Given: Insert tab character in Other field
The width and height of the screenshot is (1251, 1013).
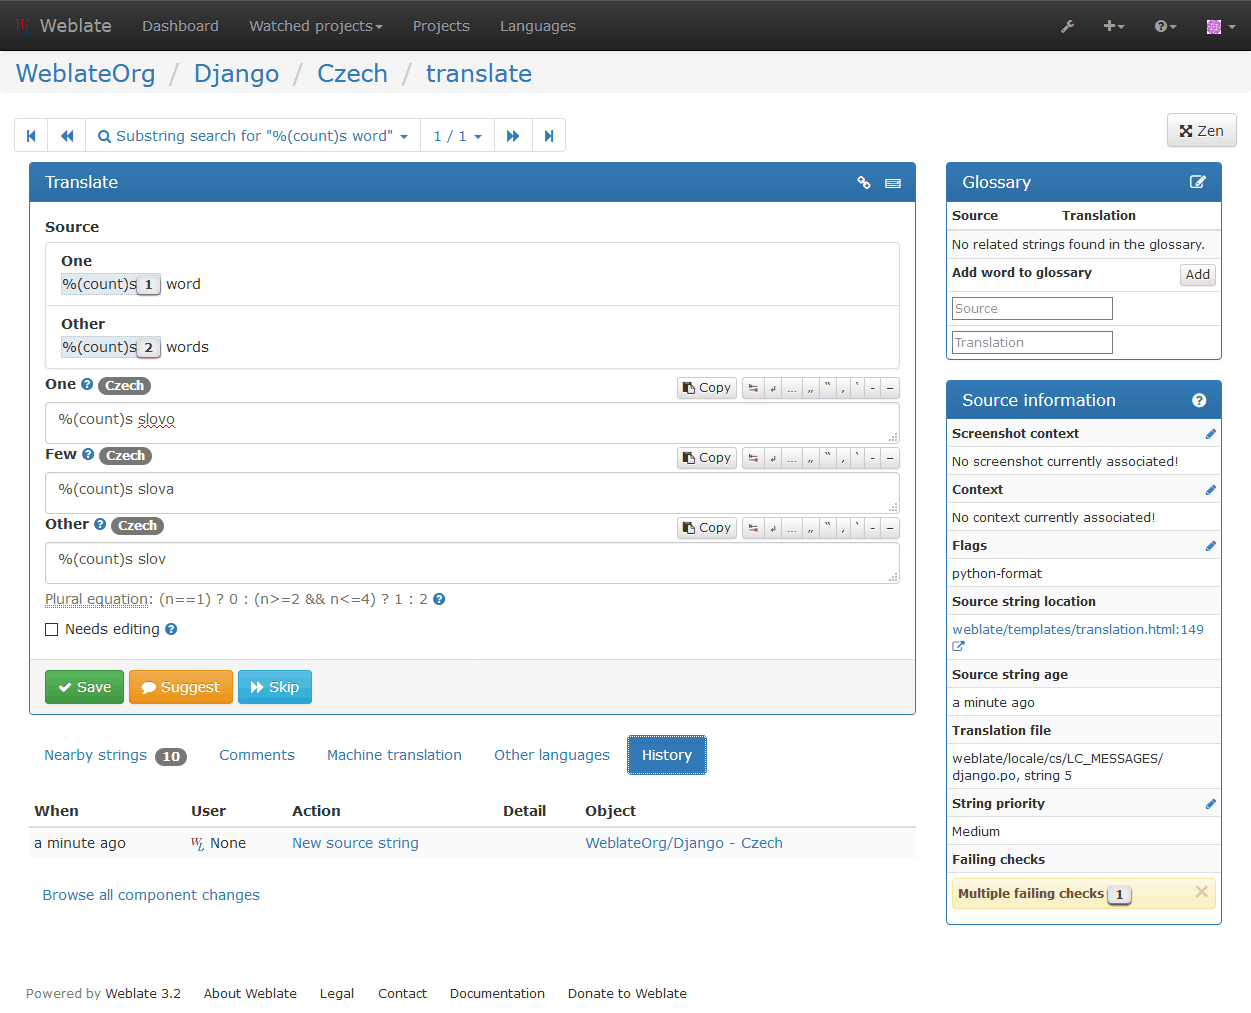Looking at the screenshot, I should click(753, 528).
